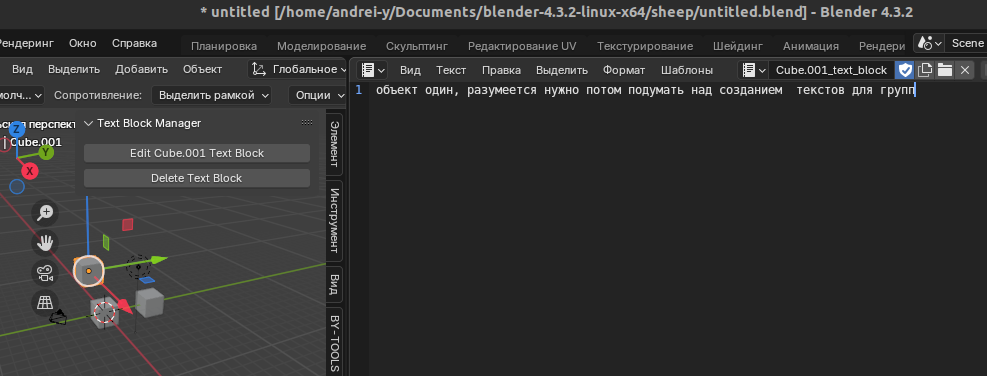Click the red plane transform gizmo handle
Image resolution: width=987 pixels, height=376 pixels.
click(128, 224)
